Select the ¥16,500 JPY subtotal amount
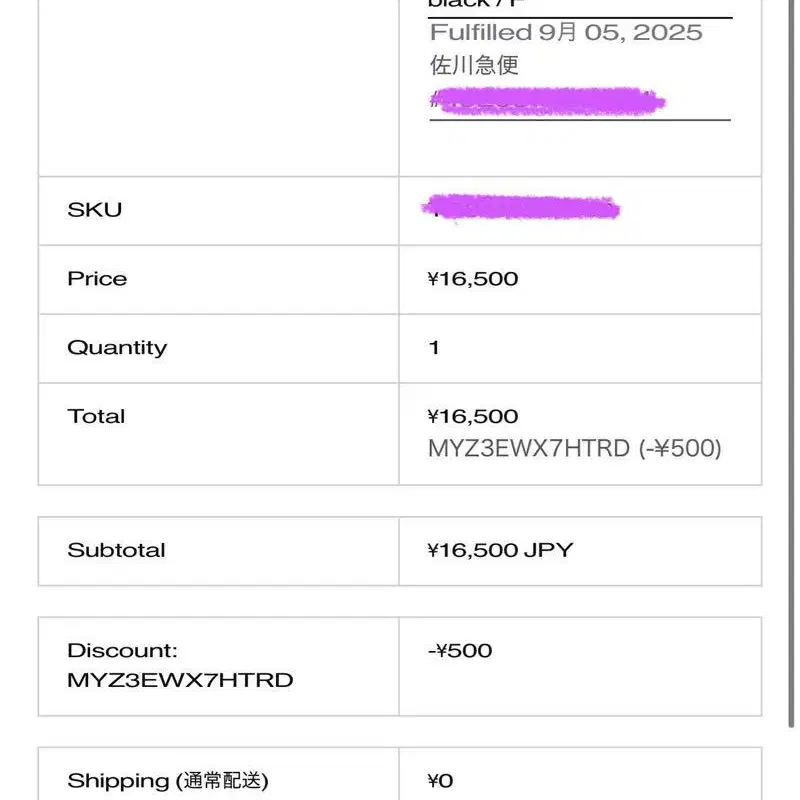This screenshot has width=800, height=800. pos(500,550)
